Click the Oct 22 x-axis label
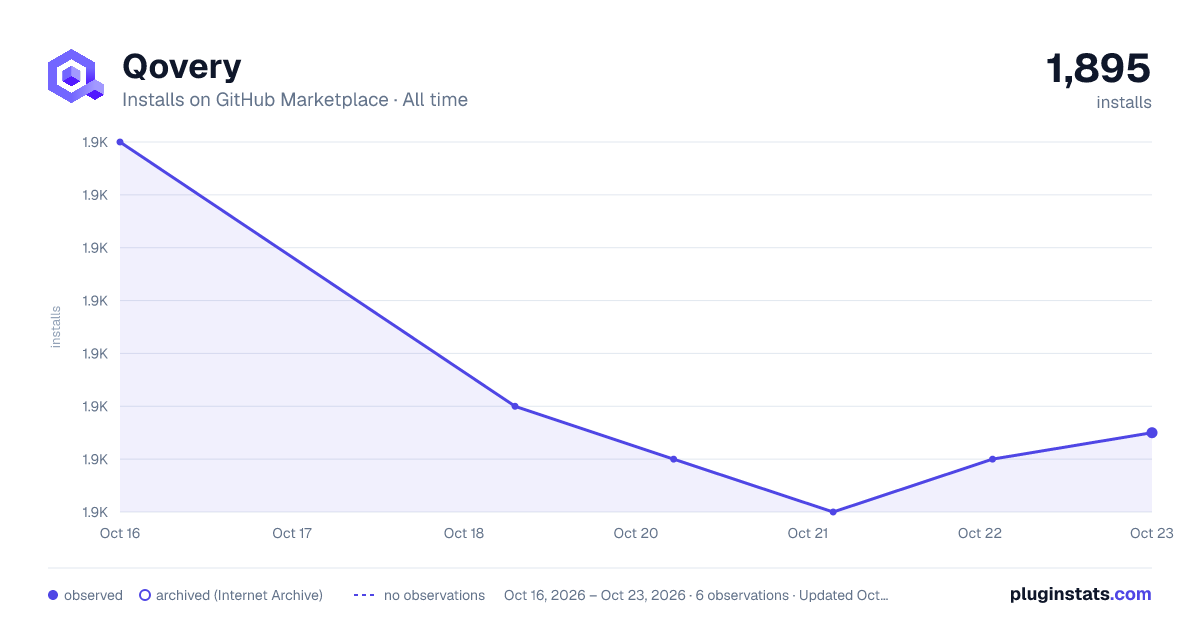The image size is (1200, 630). point(980,533)
